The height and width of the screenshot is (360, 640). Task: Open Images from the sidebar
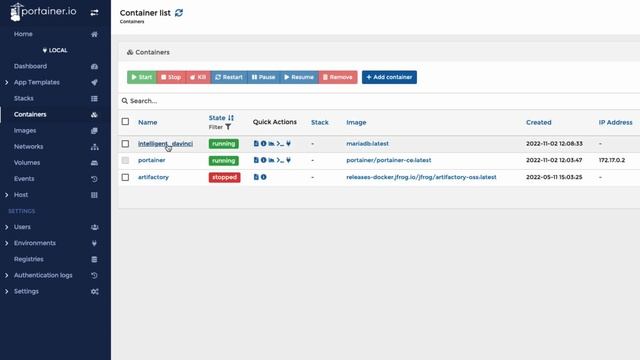coord(25,131)
